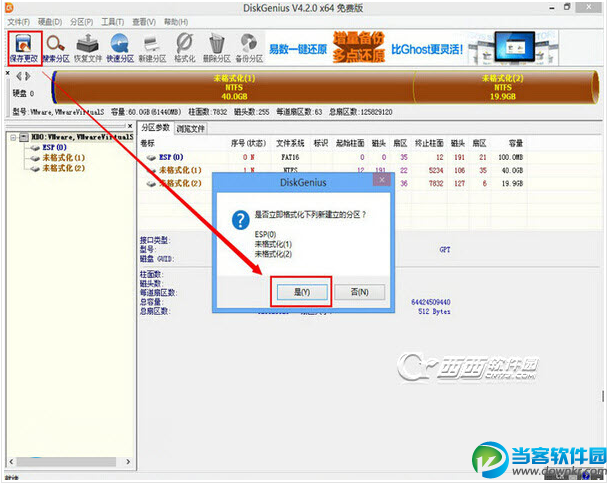Start the 快速分区 quick partition tool

pyautogui.click(x=120, y=48)
